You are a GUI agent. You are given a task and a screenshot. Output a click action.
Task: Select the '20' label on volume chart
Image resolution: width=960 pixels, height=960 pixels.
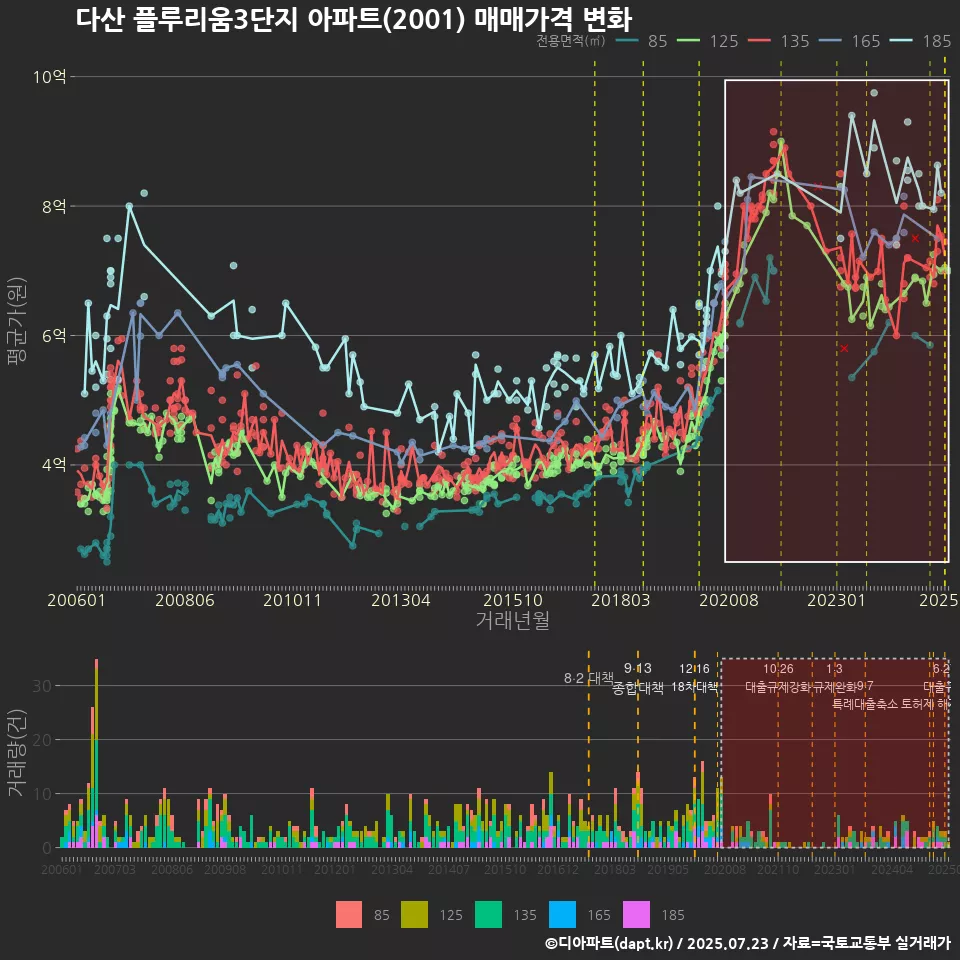pos(42,740)
